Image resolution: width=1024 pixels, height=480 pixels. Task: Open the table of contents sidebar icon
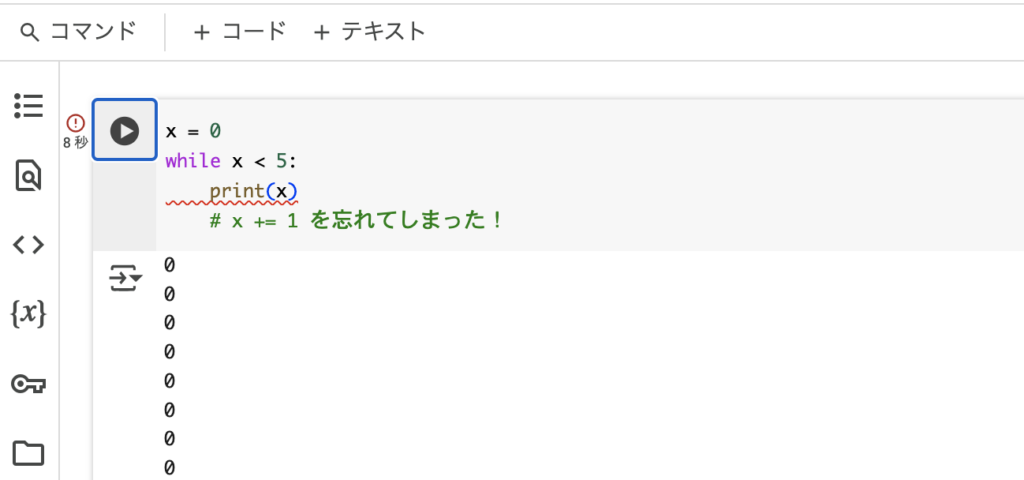tap(29, 106)
